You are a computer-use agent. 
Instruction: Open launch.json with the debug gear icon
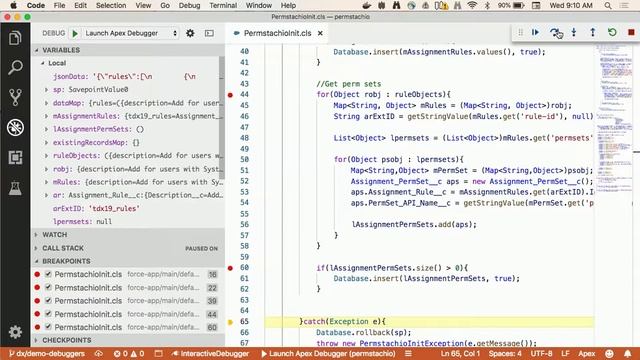190,33
